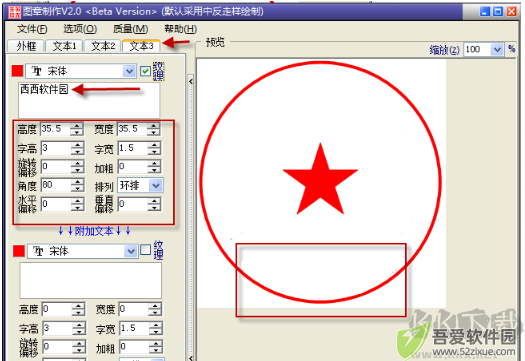Increase lower 字宽 with up spinner
This screenshot has width=525, height=361.
(x=156, y=325)
